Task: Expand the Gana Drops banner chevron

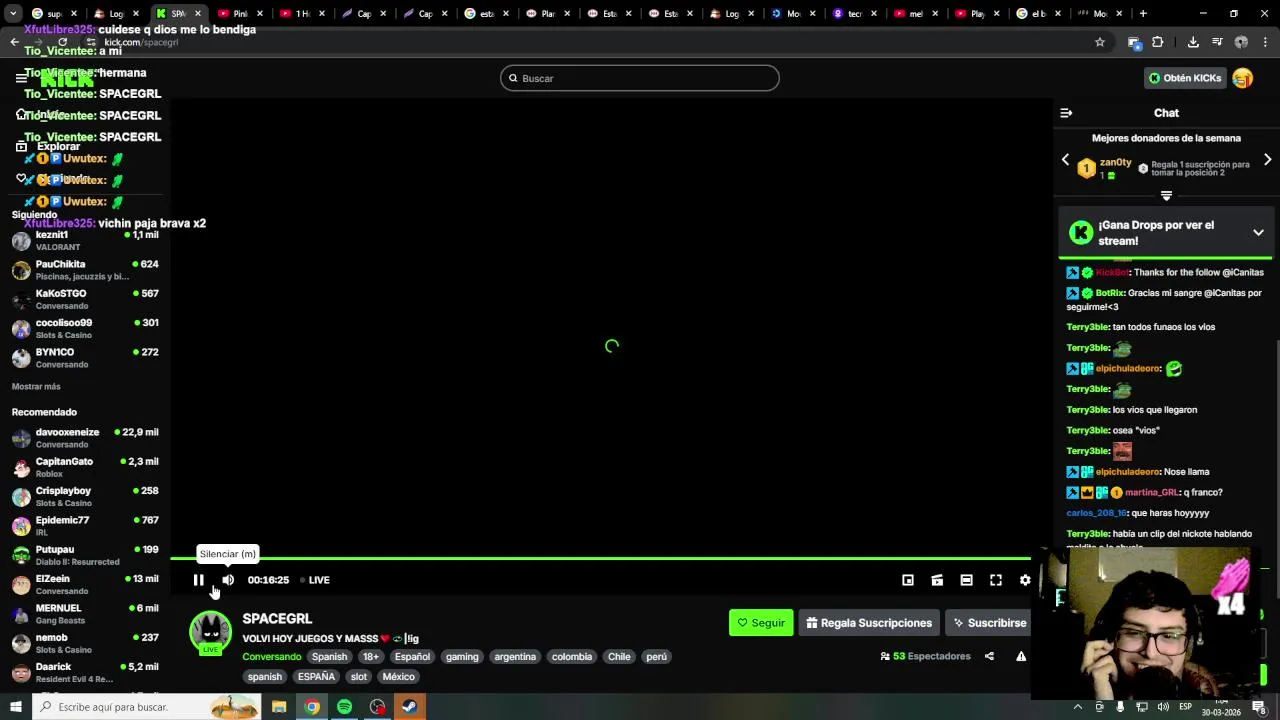Action: click(x=1258, y=232)
